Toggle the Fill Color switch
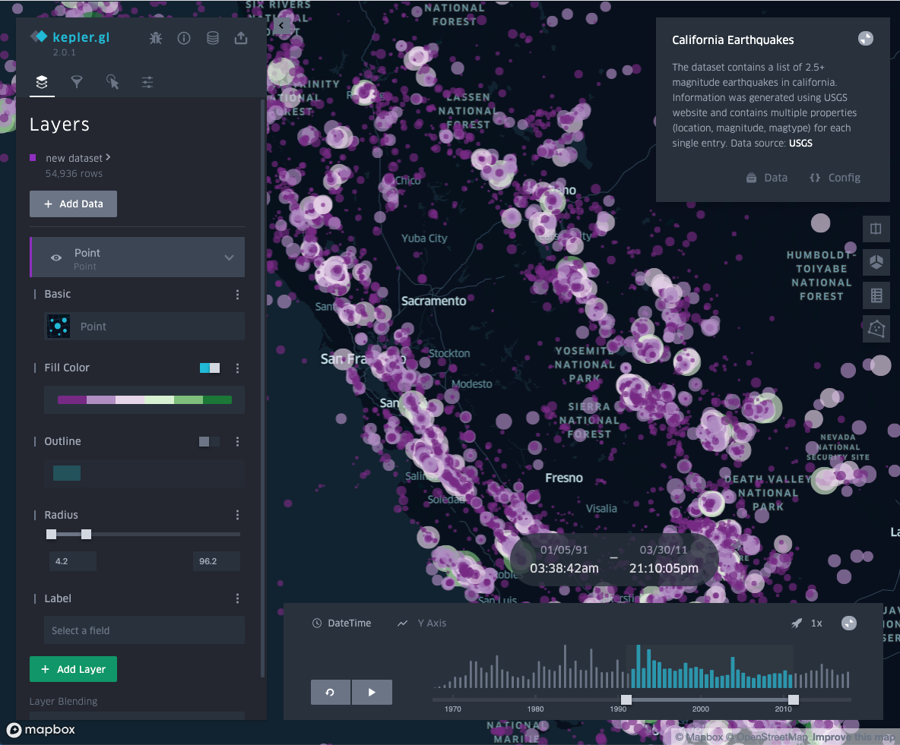The height and width of the screenshot is (745, 900). click(210, 368)
